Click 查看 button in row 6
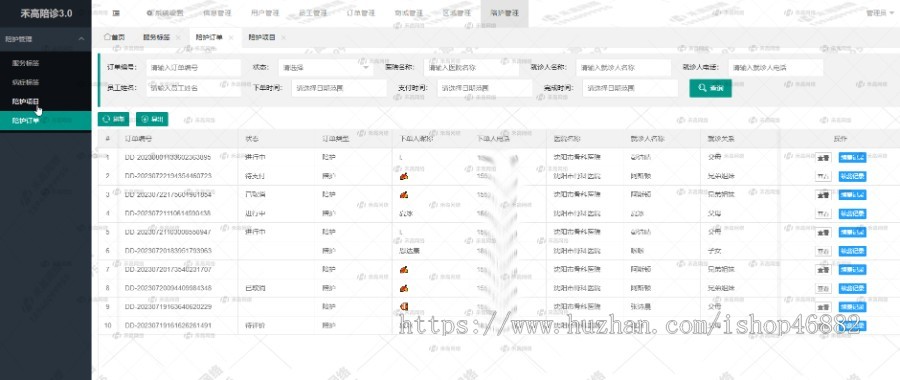Viewport: 900px width, 380px height. pyautogui.click(x=823, y=251)
